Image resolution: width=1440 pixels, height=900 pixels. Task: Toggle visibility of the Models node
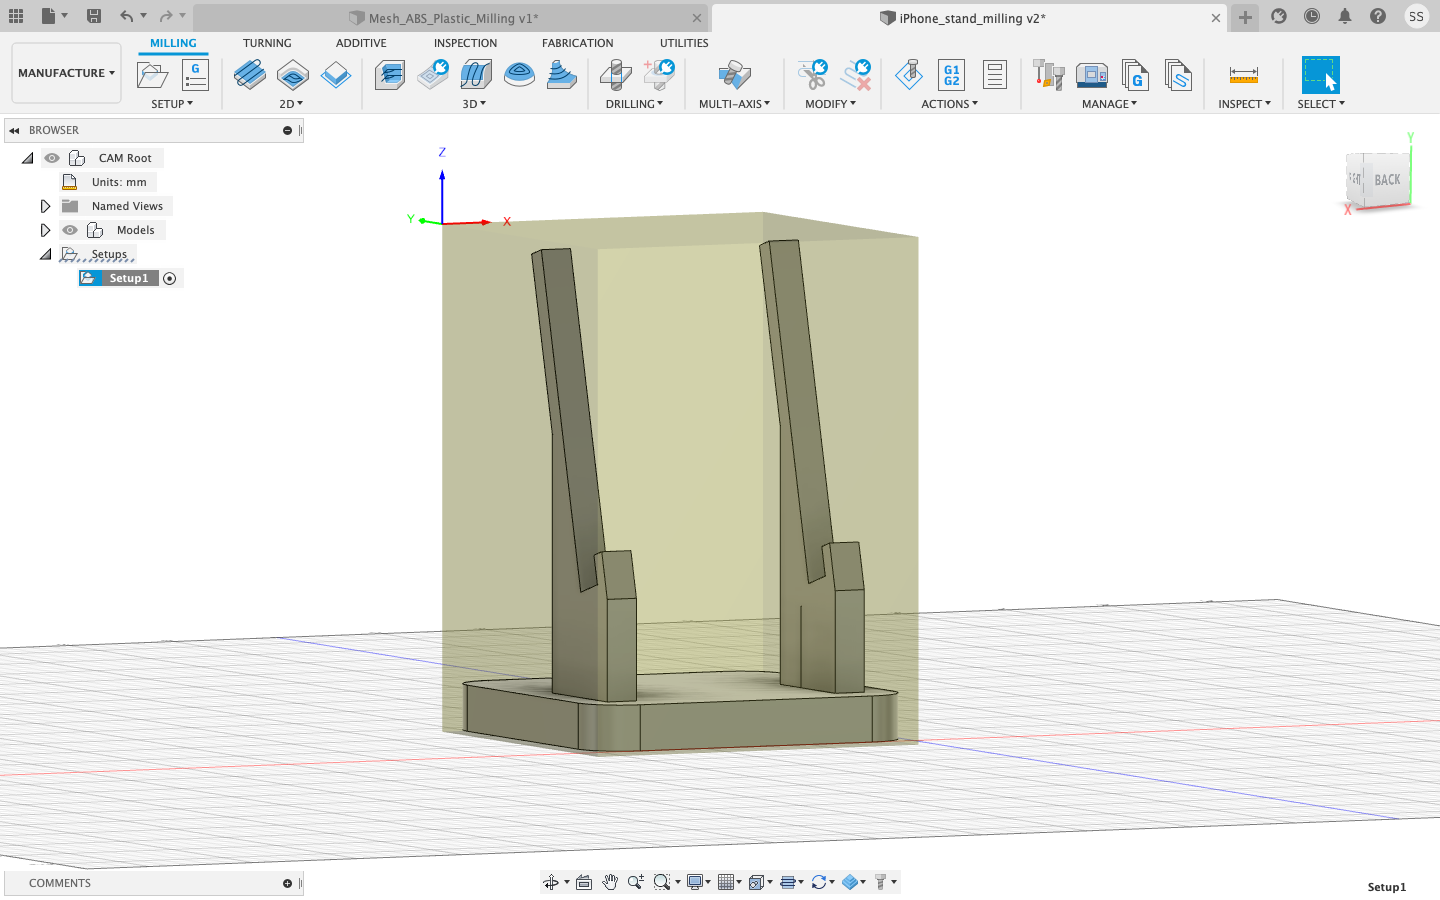[70, 229]
